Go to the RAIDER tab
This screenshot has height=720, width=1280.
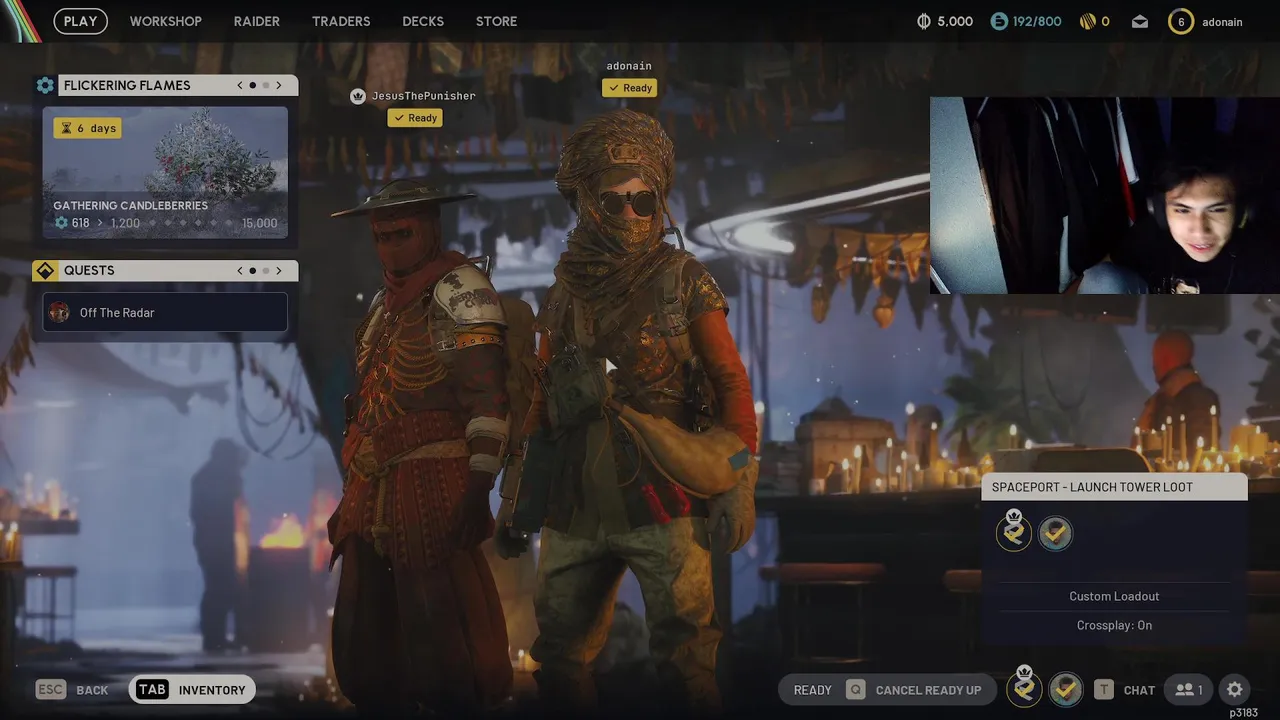[257, 21]
